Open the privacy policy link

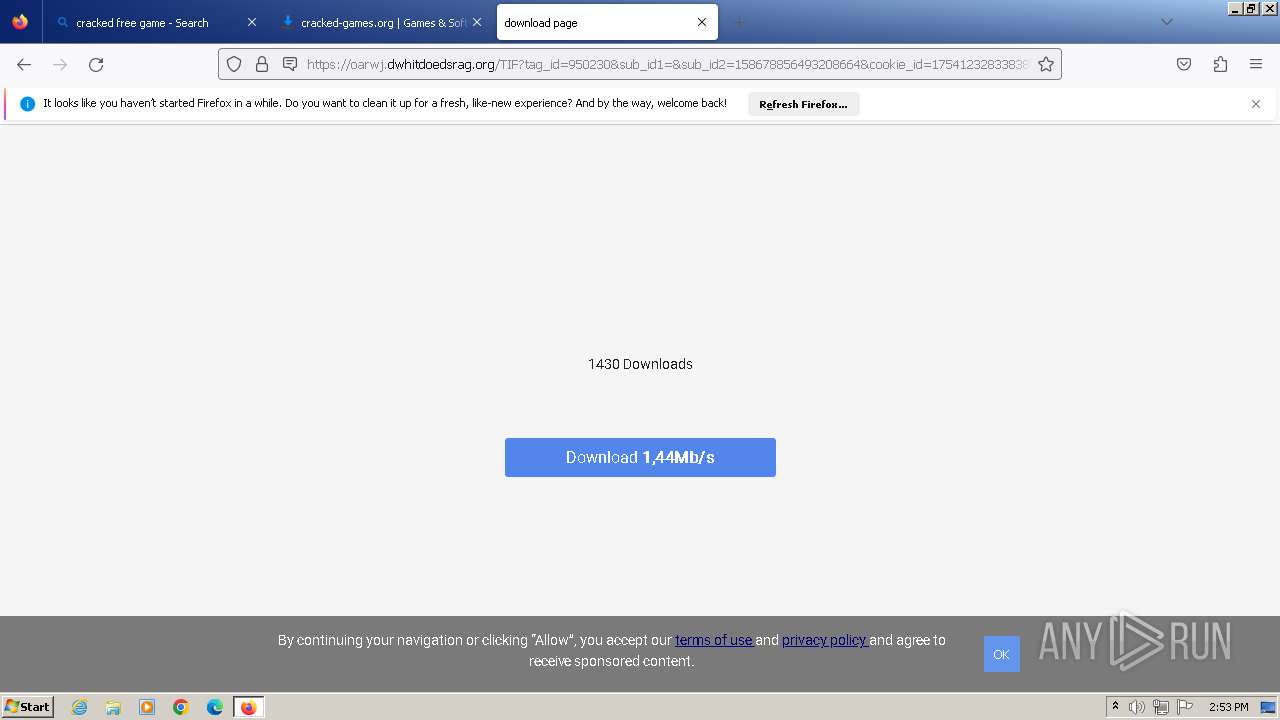[x=825, y=640]
